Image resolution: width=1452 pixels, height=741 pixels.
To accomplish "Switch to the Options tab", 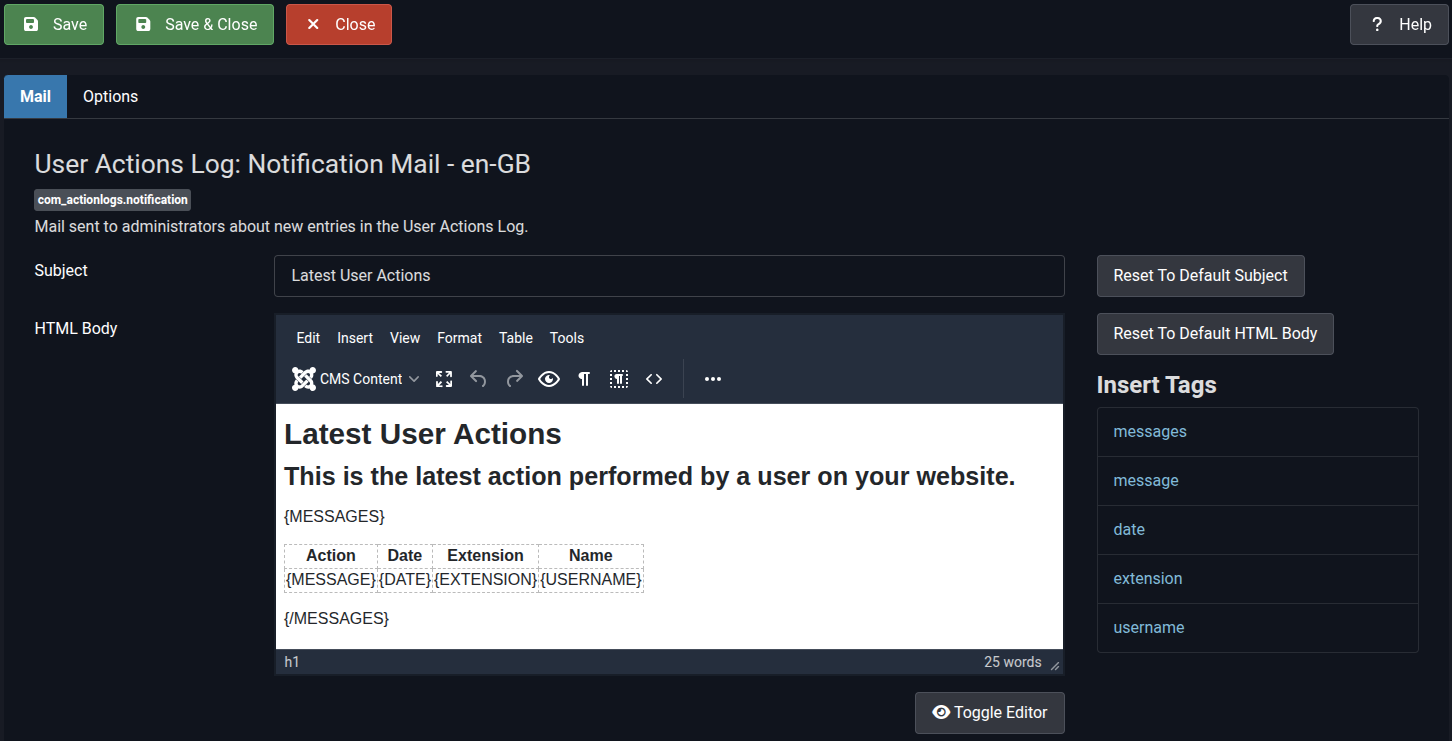I will coord(110,96).
